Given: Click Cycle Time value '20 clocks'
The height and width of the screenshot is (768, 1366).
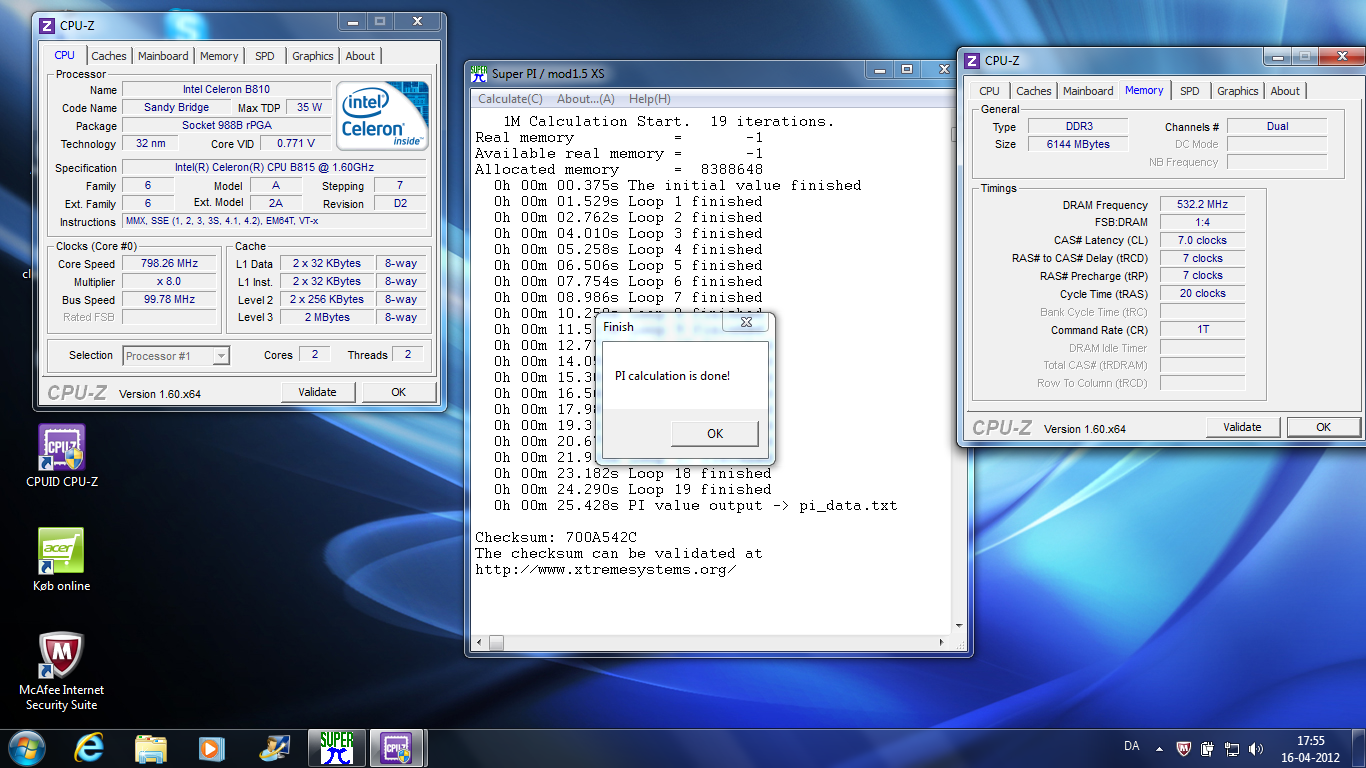Looking at the screenshot, I should (x=1202, y=293).
